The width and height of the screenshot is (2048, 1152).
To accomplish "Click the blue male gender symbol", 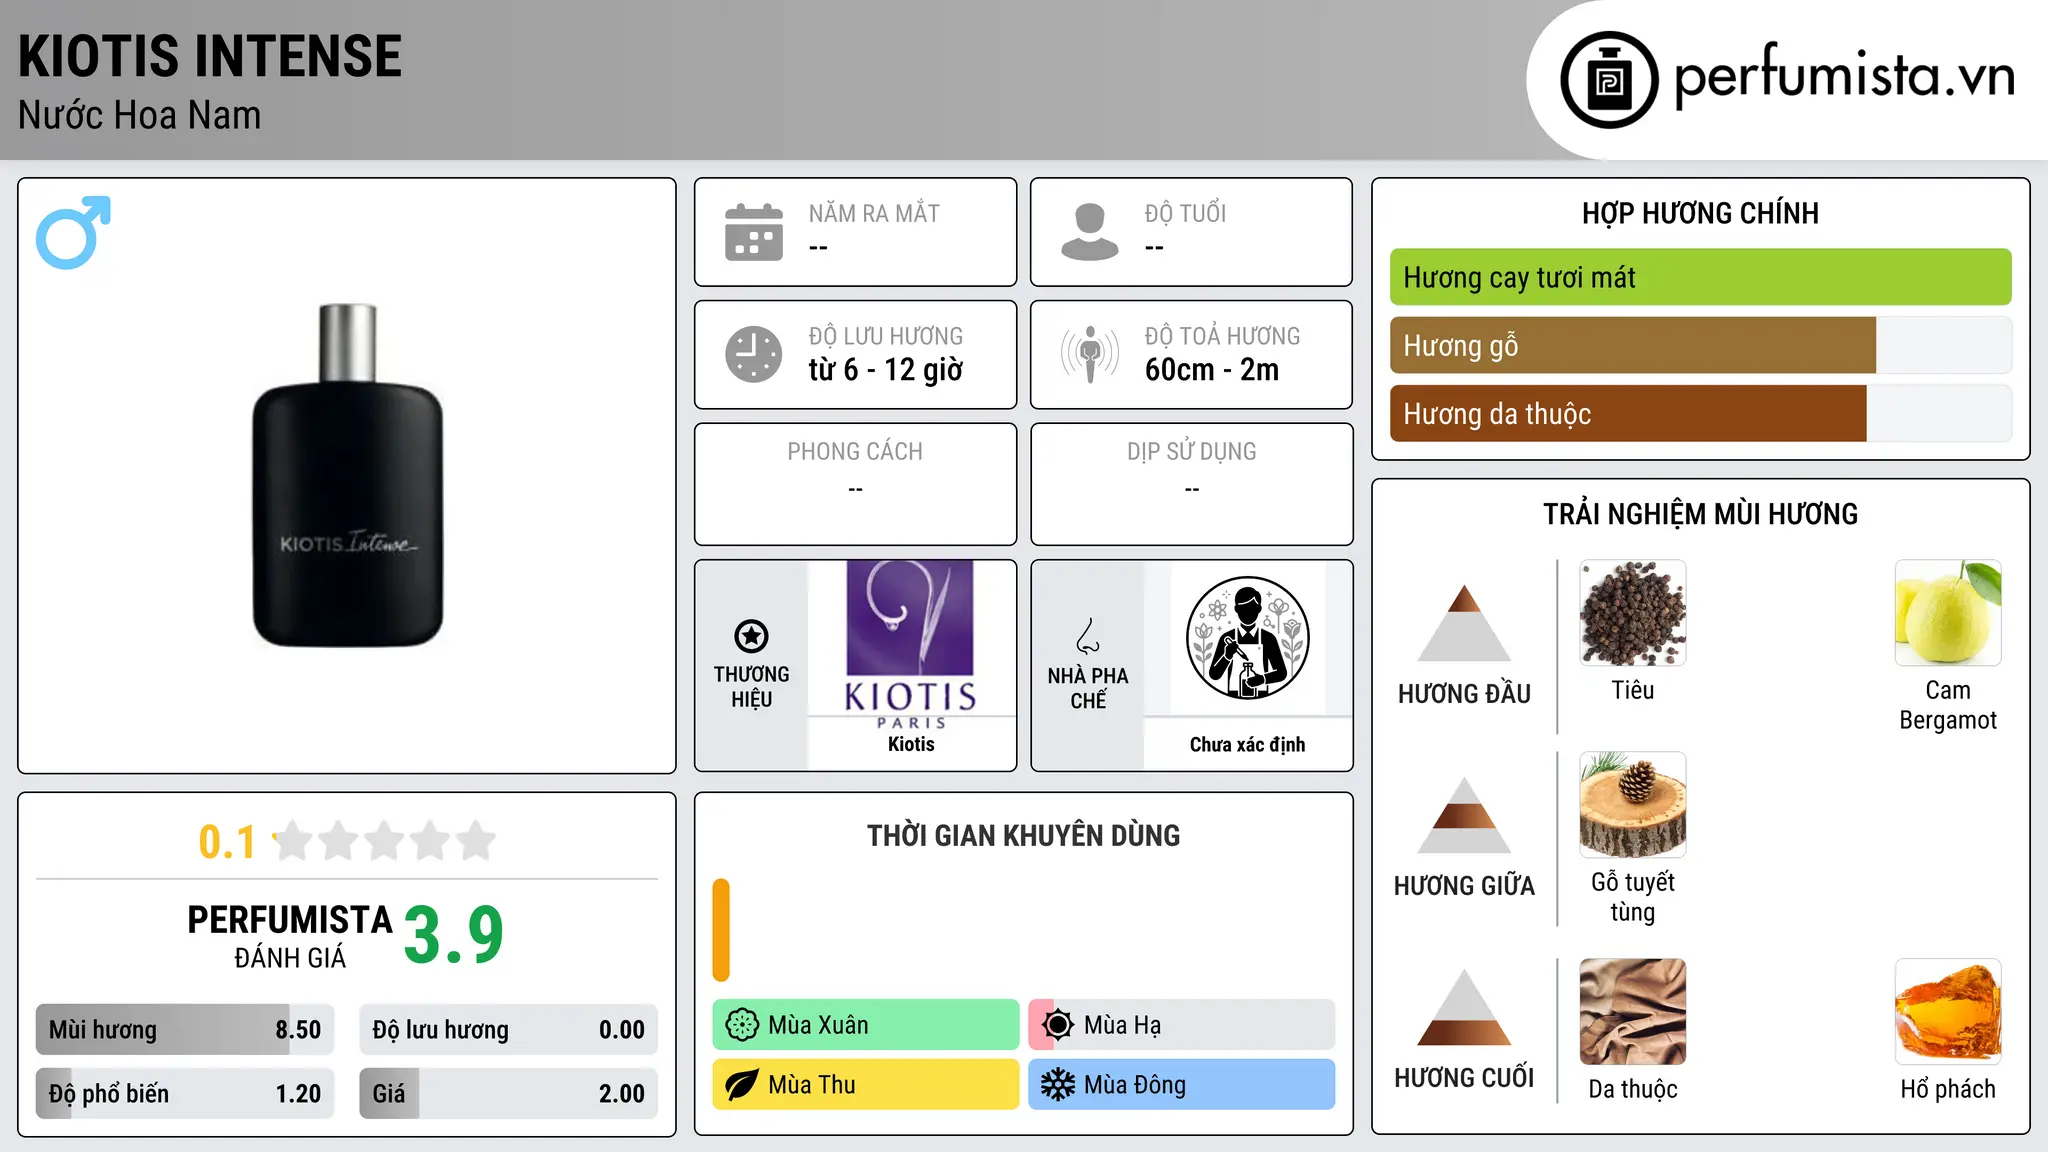I will tap(73, 232).
